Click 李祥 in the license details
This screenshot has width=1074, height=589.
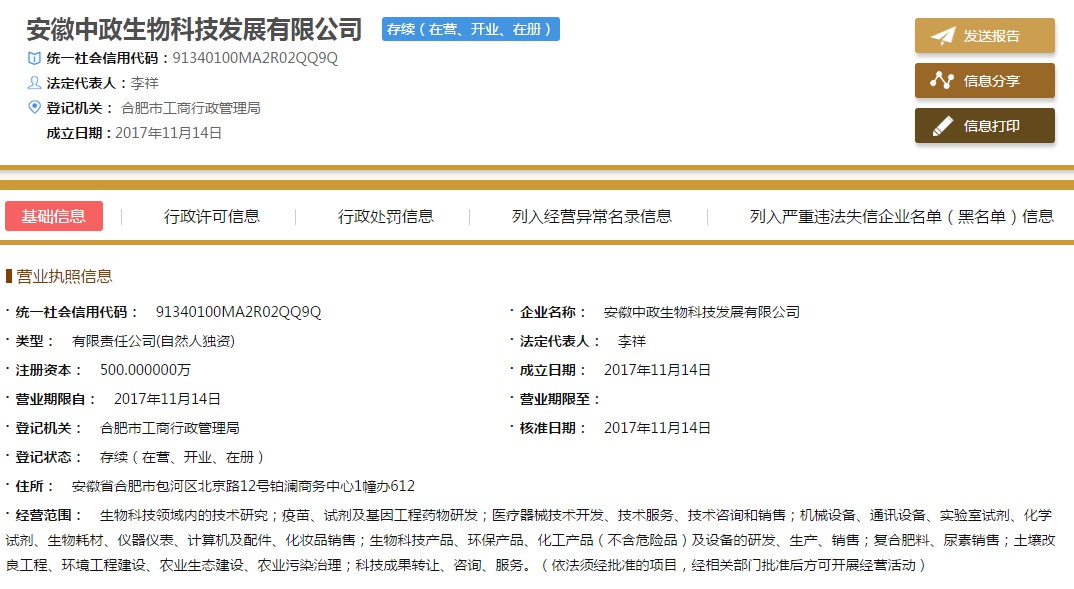tap(631, 341)
